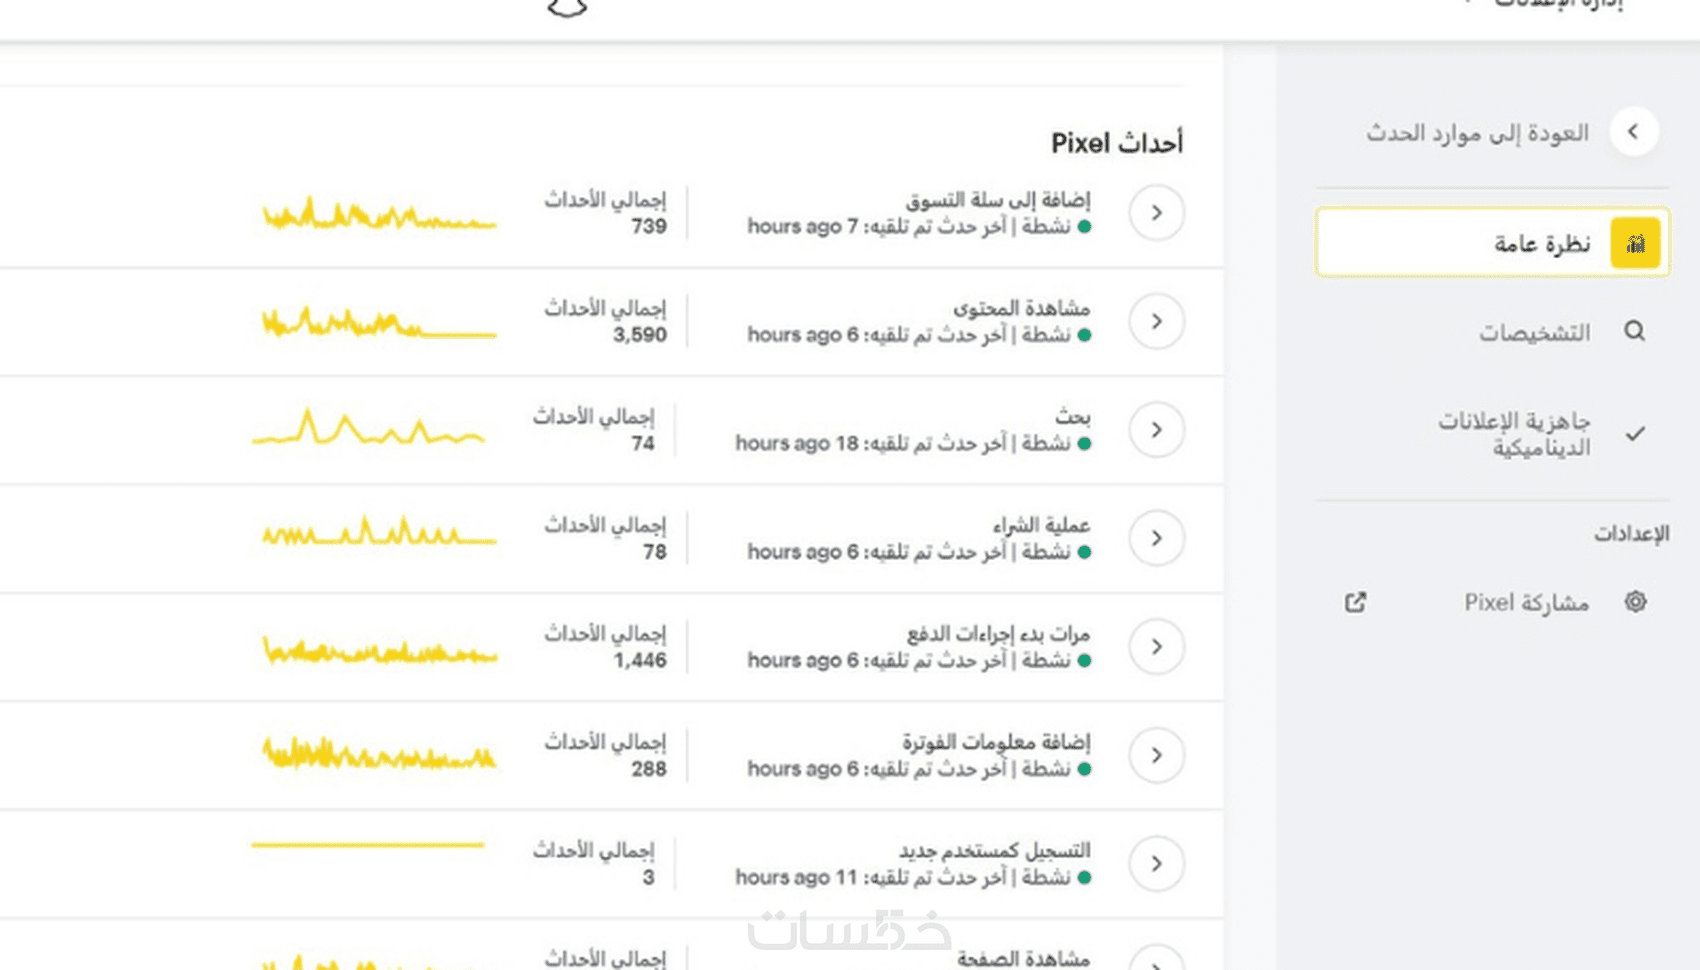Expand the التسجيل كمستخدم جديد event row
The image size is (1700, 970).
[1156, 863]
